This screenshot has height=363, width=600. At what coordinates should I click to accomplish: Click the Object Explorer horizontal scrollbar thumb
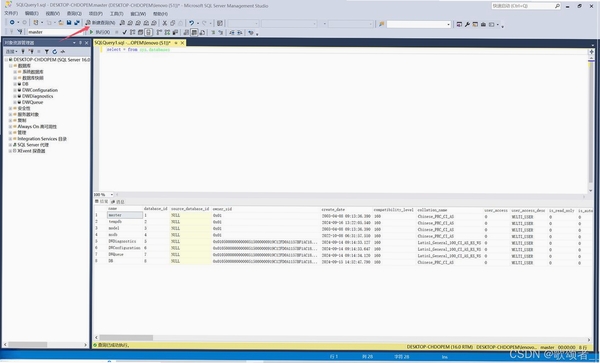(x=28, y=345)
